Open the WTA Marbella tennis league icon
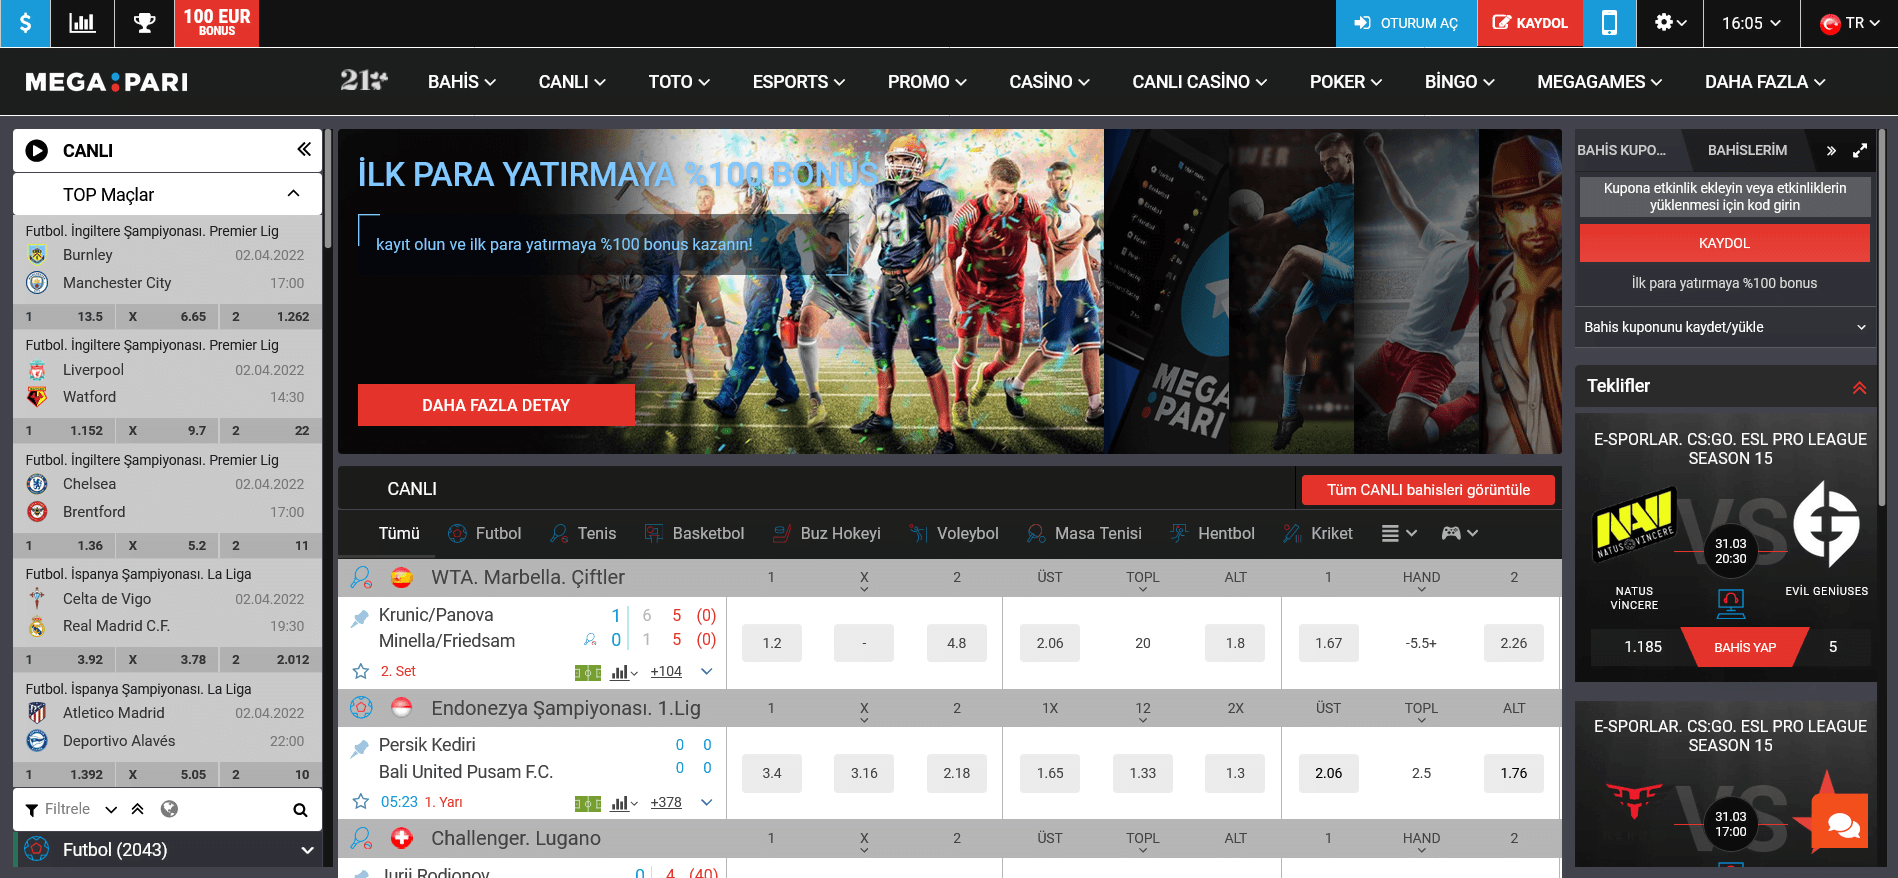Image resolution: width=1898 pixels, height=878 pixels. pos(361,577)
